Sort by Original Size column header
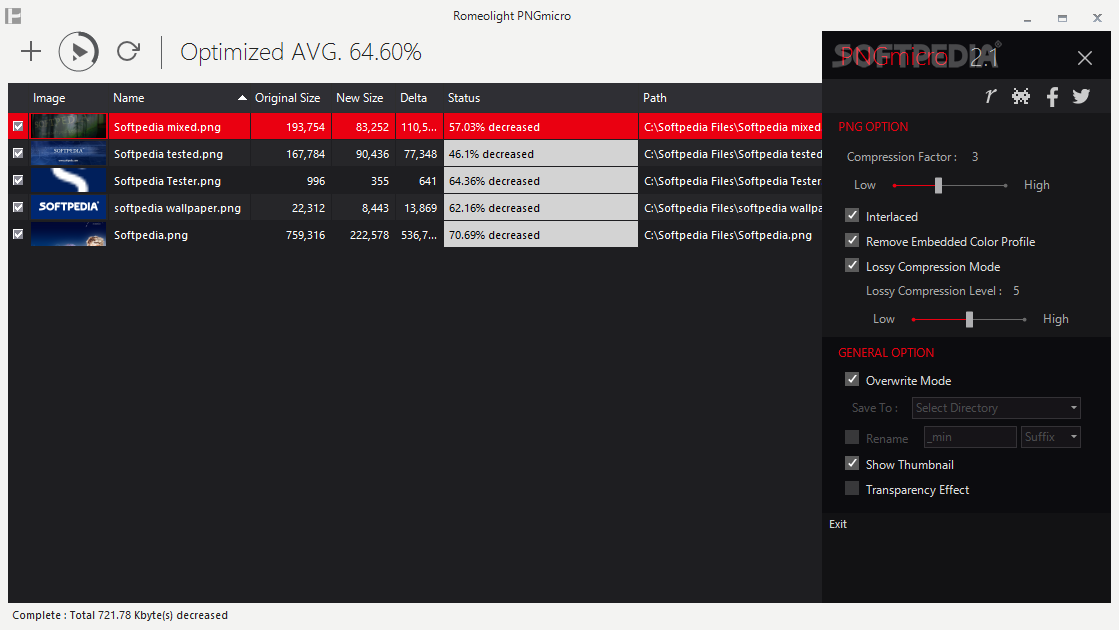Screen dimensions: 1119x630 point(288,98)
